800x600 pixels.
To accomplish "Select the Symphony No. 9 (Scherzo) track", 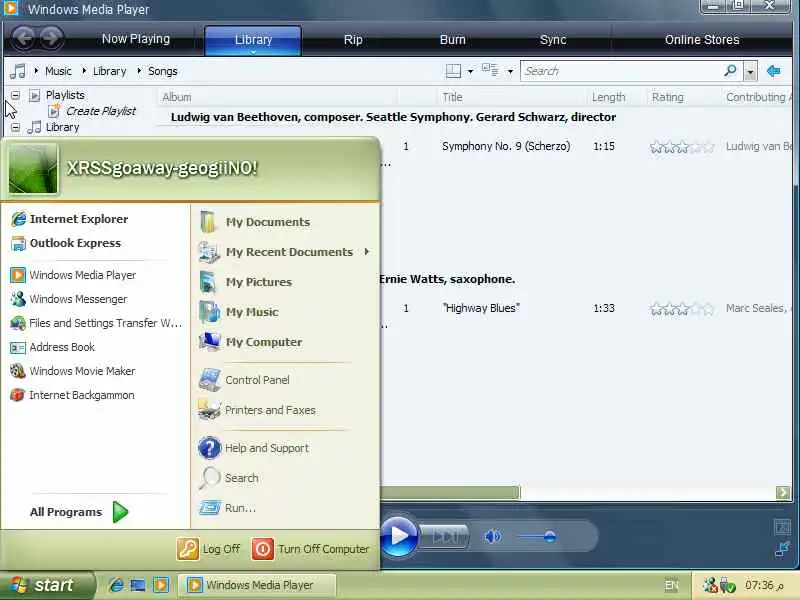I will (x=506, y=146).
